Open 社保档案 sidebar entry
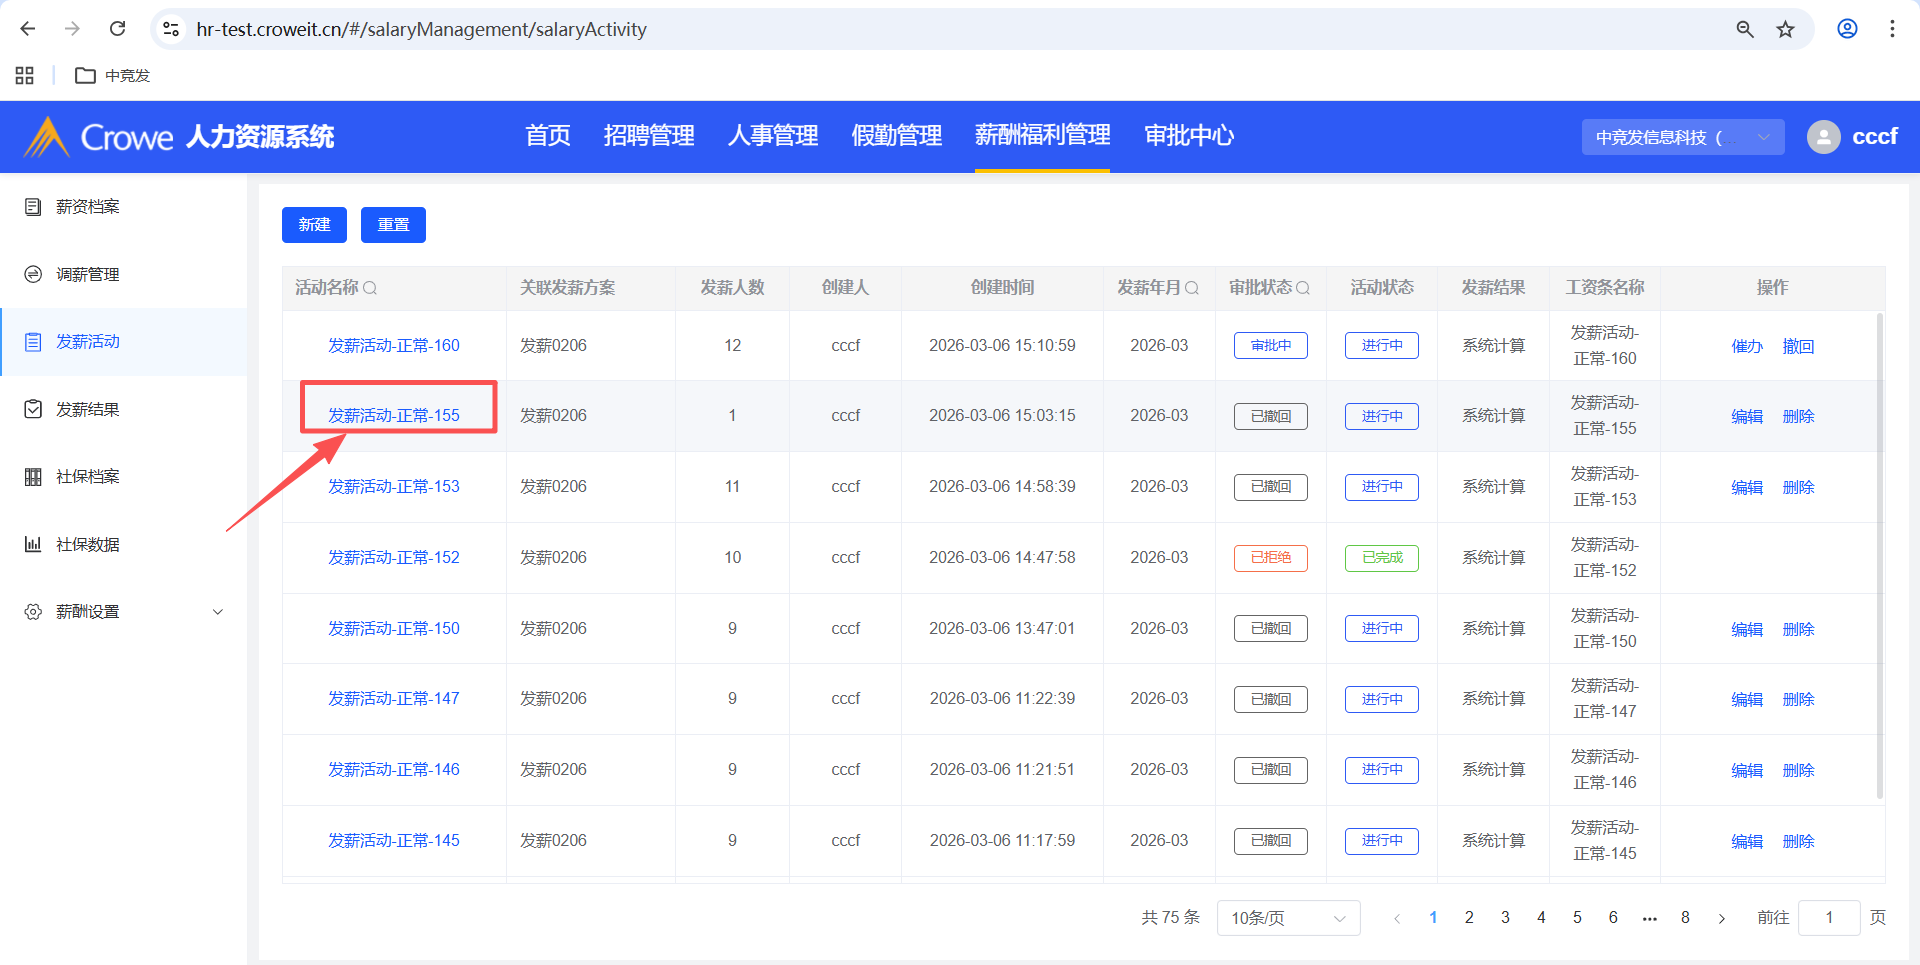 click(88, 477)
